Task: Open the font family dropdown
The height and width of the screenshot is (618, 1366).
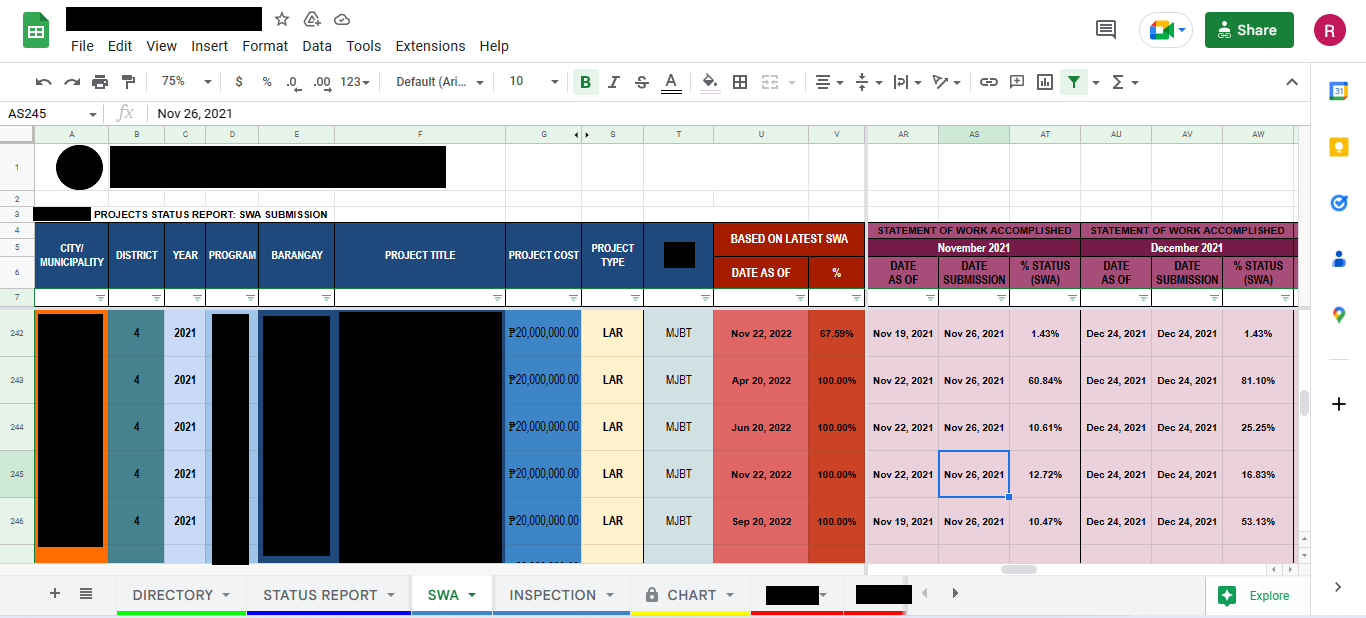Action: coord(440,82)
